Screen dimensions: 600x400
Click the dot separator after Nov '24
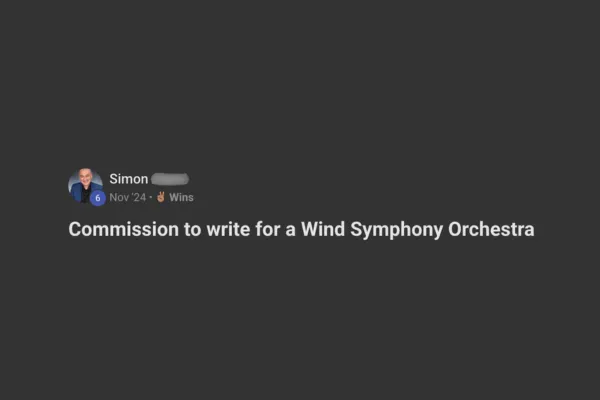(x=151, y=198)
